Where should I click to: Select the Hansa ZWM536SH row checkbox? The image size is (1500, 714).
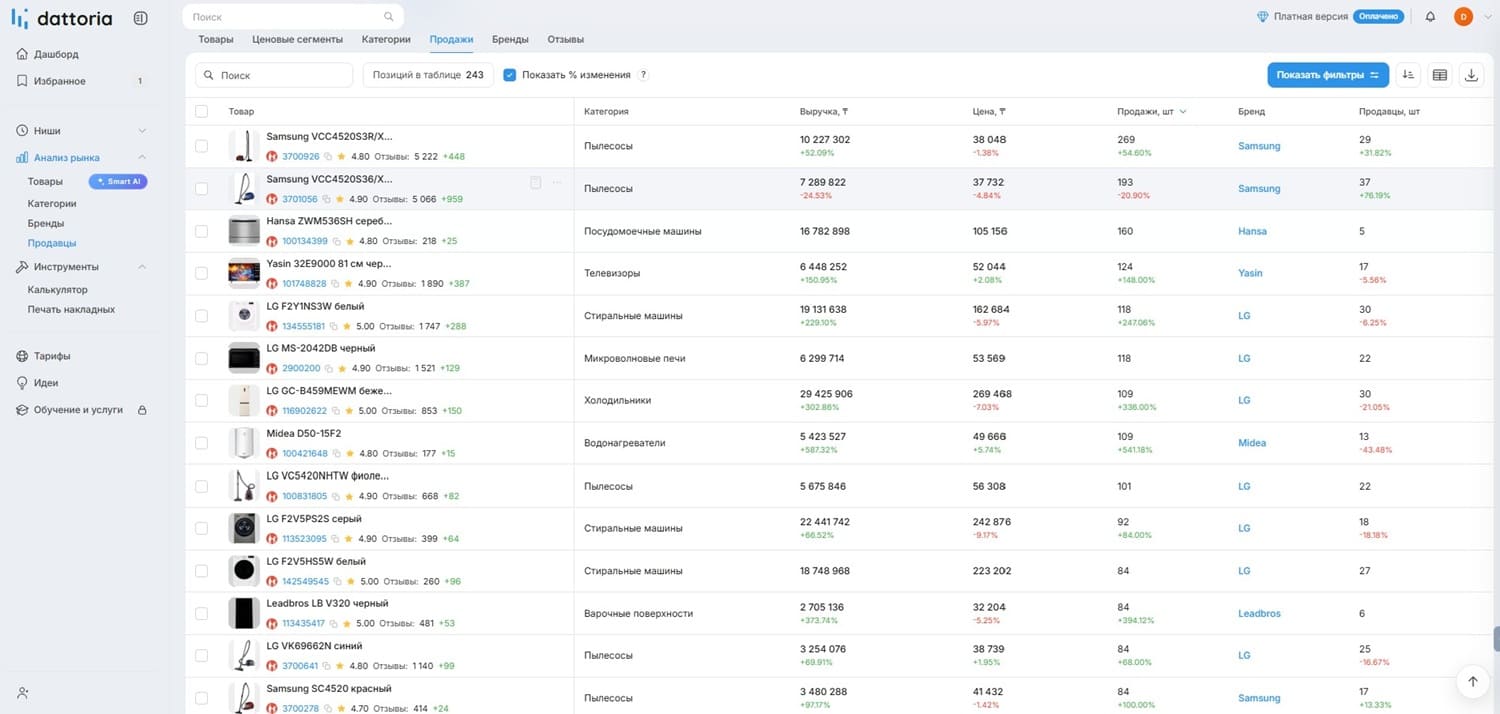[201, 231]
